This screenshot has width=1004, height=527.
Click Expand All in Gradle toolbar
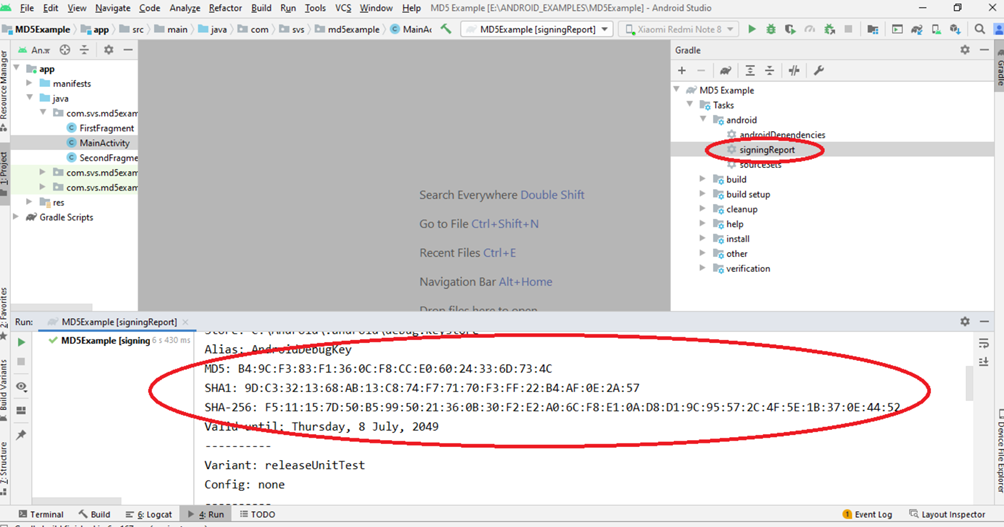[749, 71]
